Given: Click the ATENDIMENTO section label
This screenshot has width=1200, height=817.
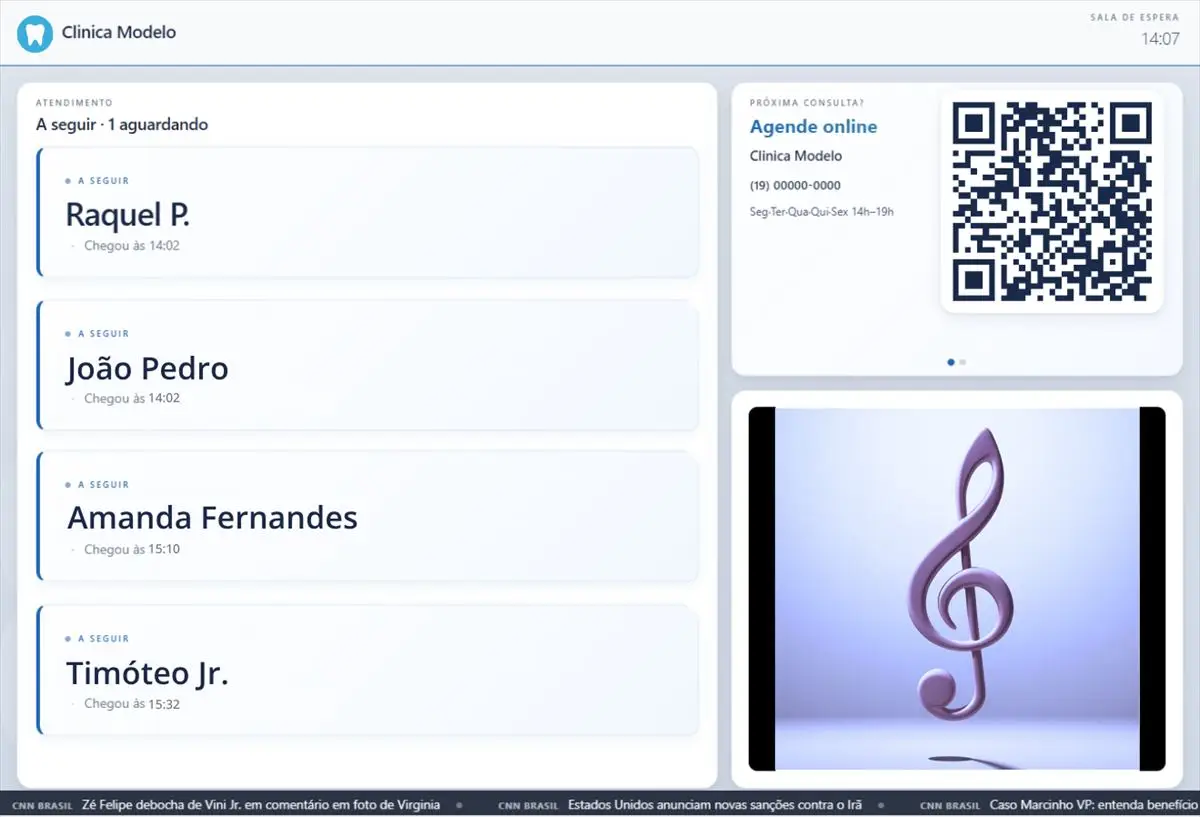Looking at the screenshot, I should [x=74, y=103].
